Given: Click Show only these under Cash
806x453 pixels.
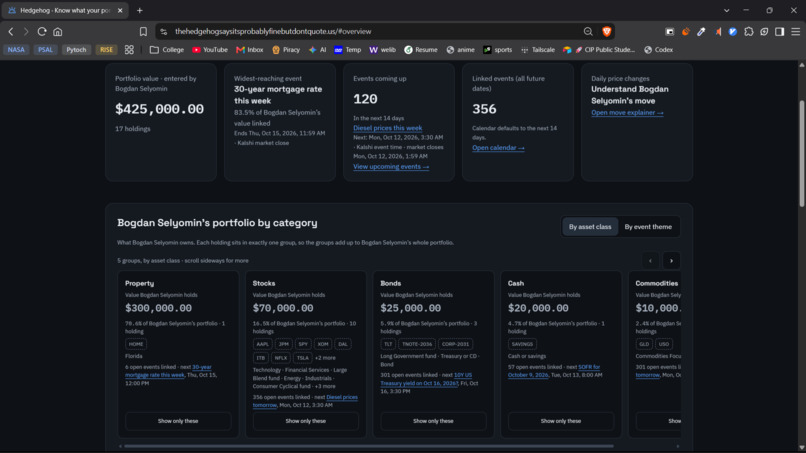Looking at the screenshot, I should coord(561,421).
